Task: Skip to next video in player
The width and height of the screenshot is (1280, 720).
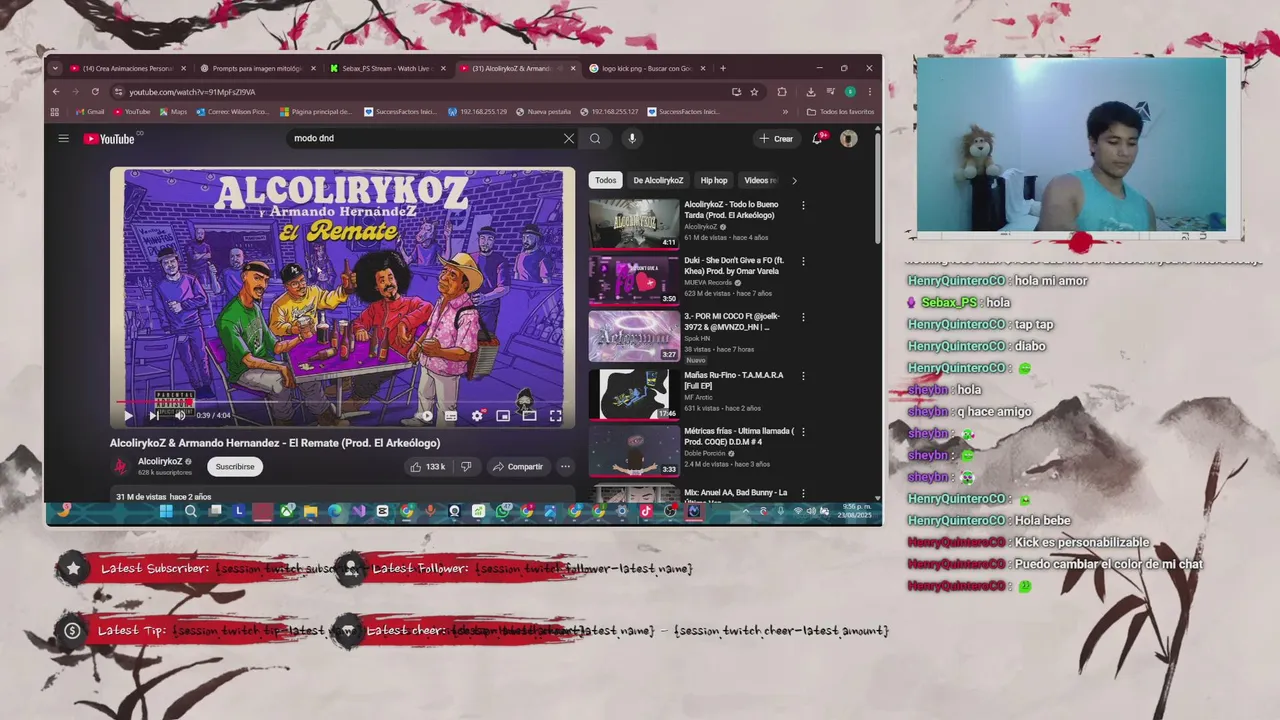Action: (153, 415)
